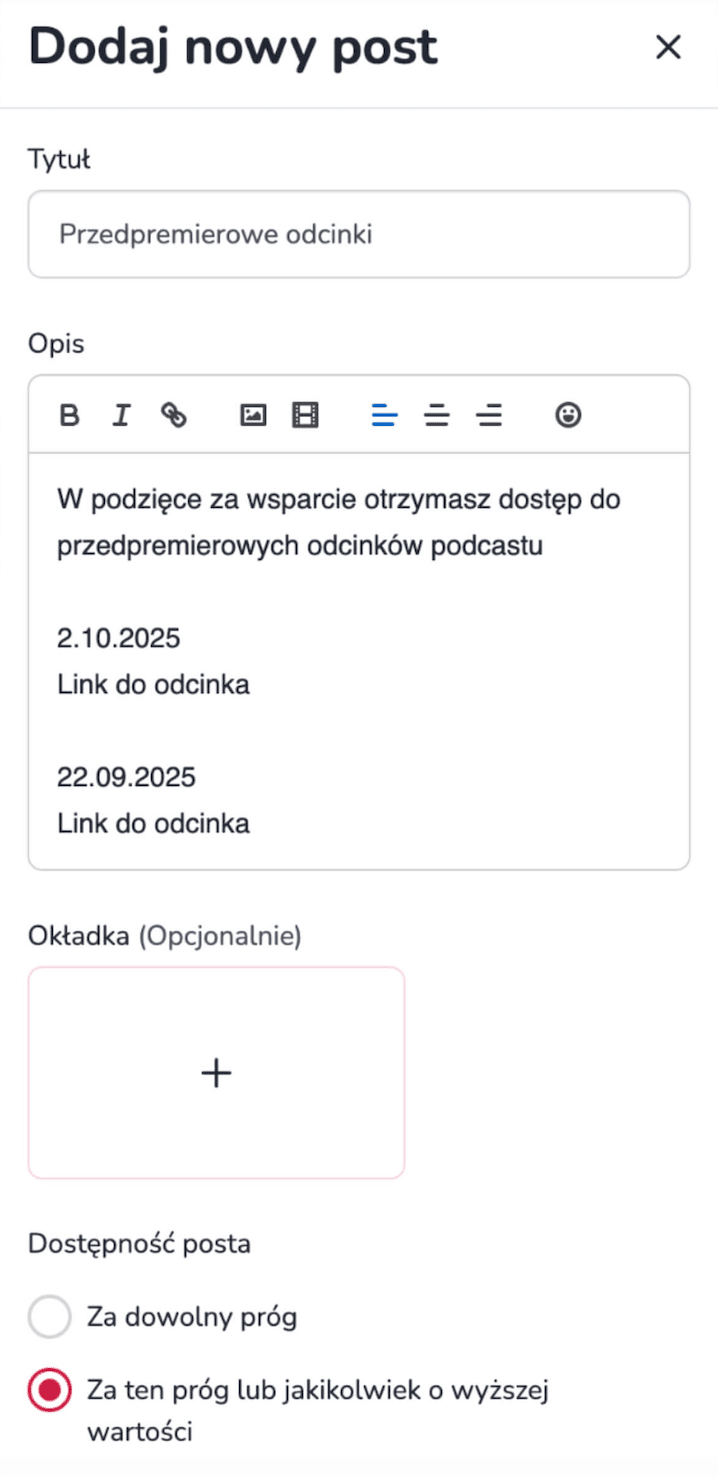The width and height of the screenshot is (718, 1476).
Task: Open the emoji picker
Action: (568, 415)
